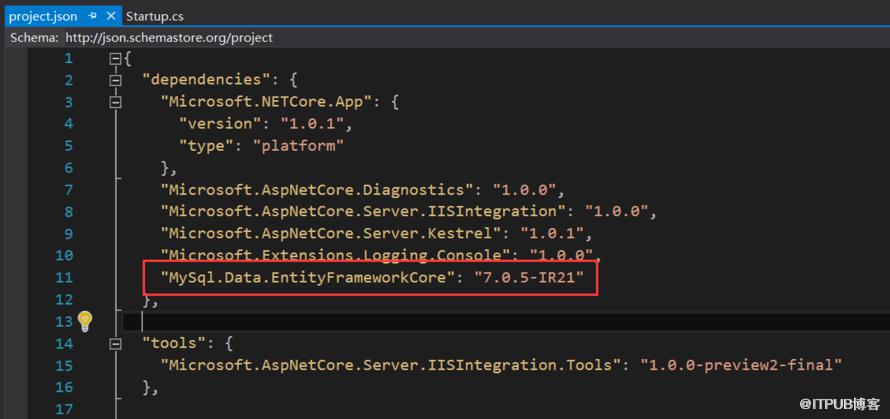Collapse the "dependencies" block
This screenshot has width=890, height=419.
(x=116, y=80)
